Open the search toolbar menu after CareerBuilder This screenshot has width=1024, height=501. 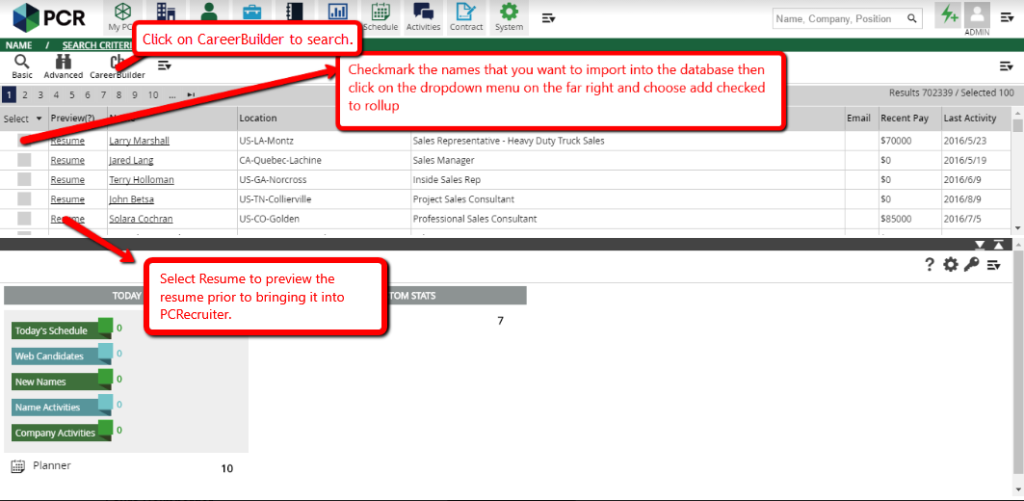coord(164,65)
